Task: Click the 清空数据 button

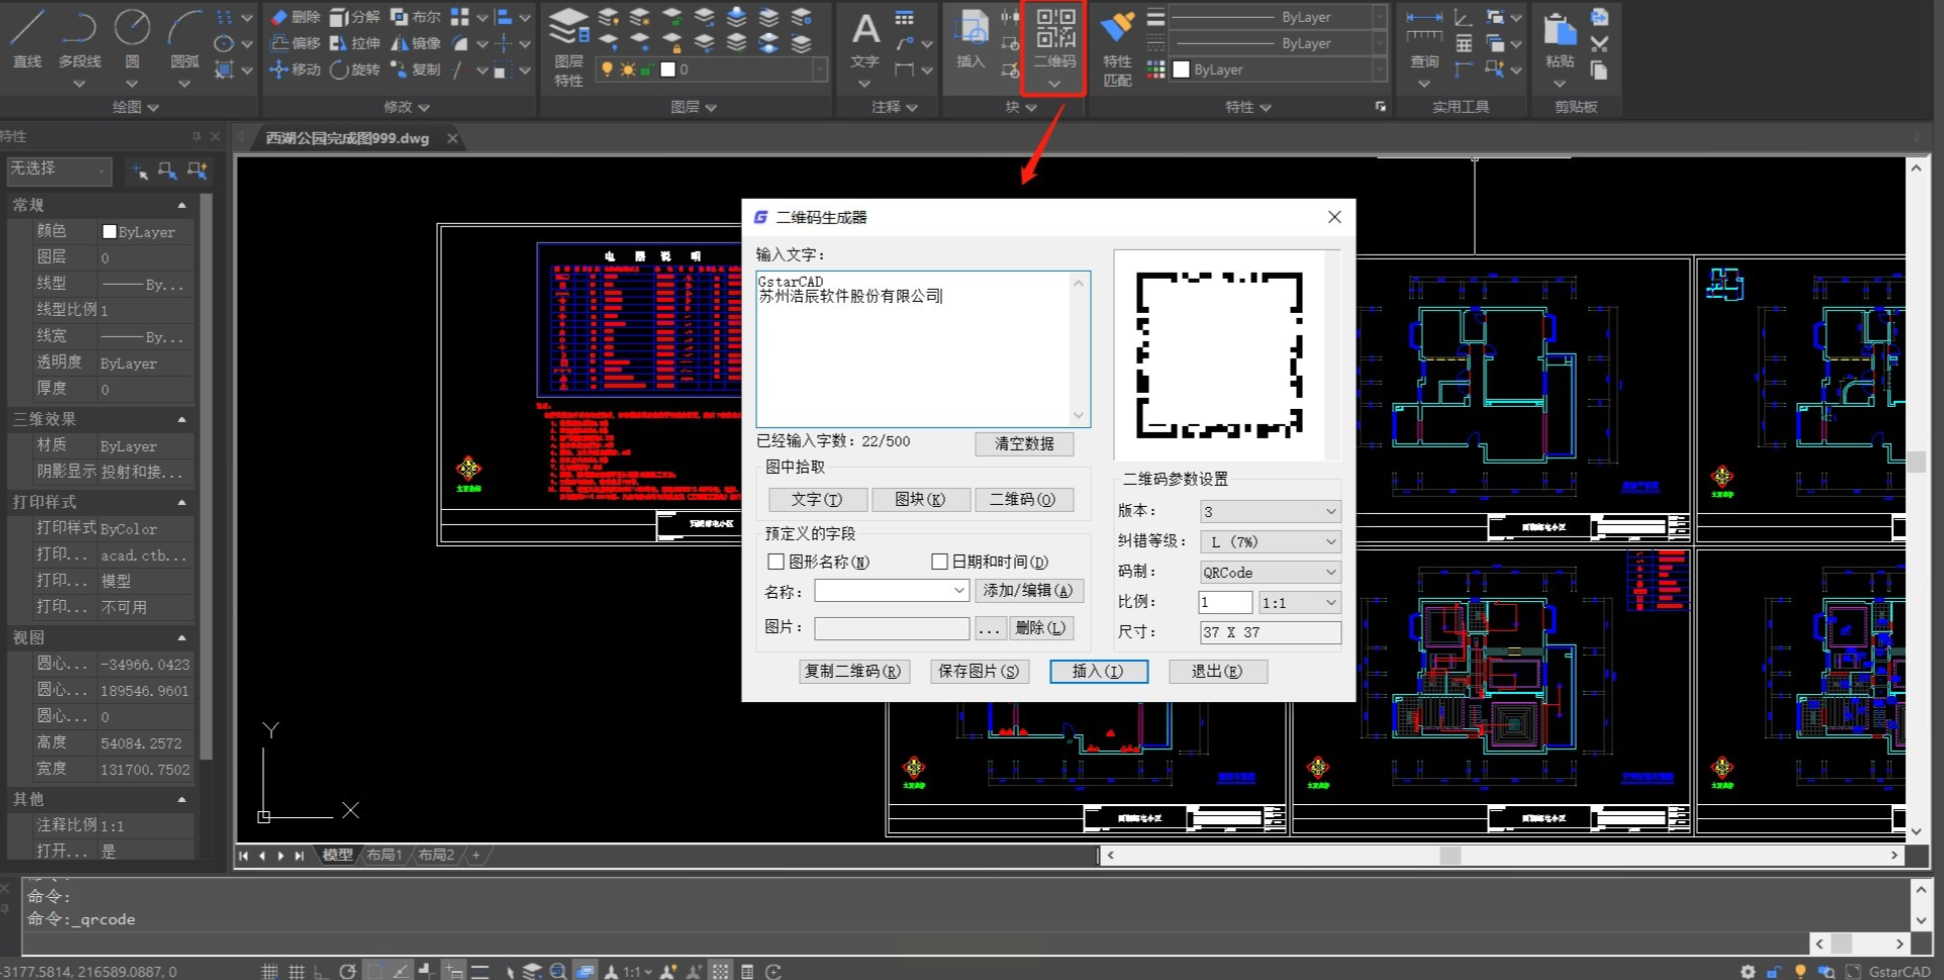Action: (x=1024, y=444)
